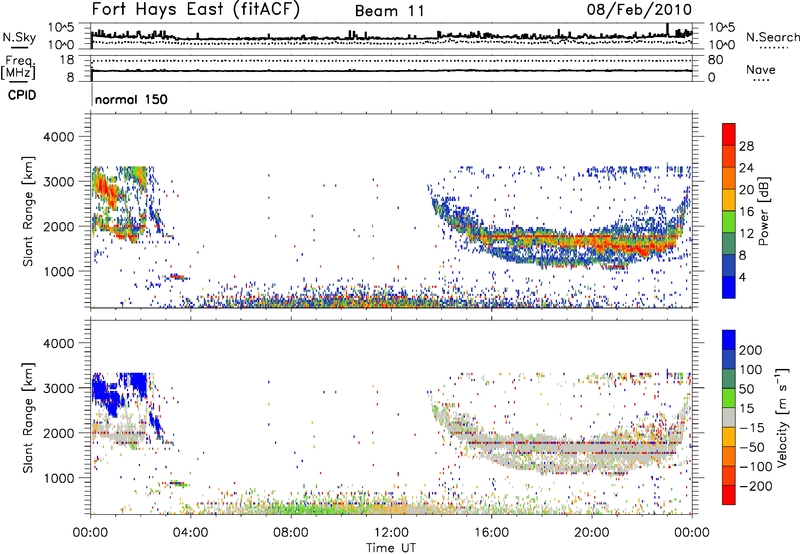Click the '3000' tick on the velocity panel
Screen dimensions: 800x554
coord(59,388)
